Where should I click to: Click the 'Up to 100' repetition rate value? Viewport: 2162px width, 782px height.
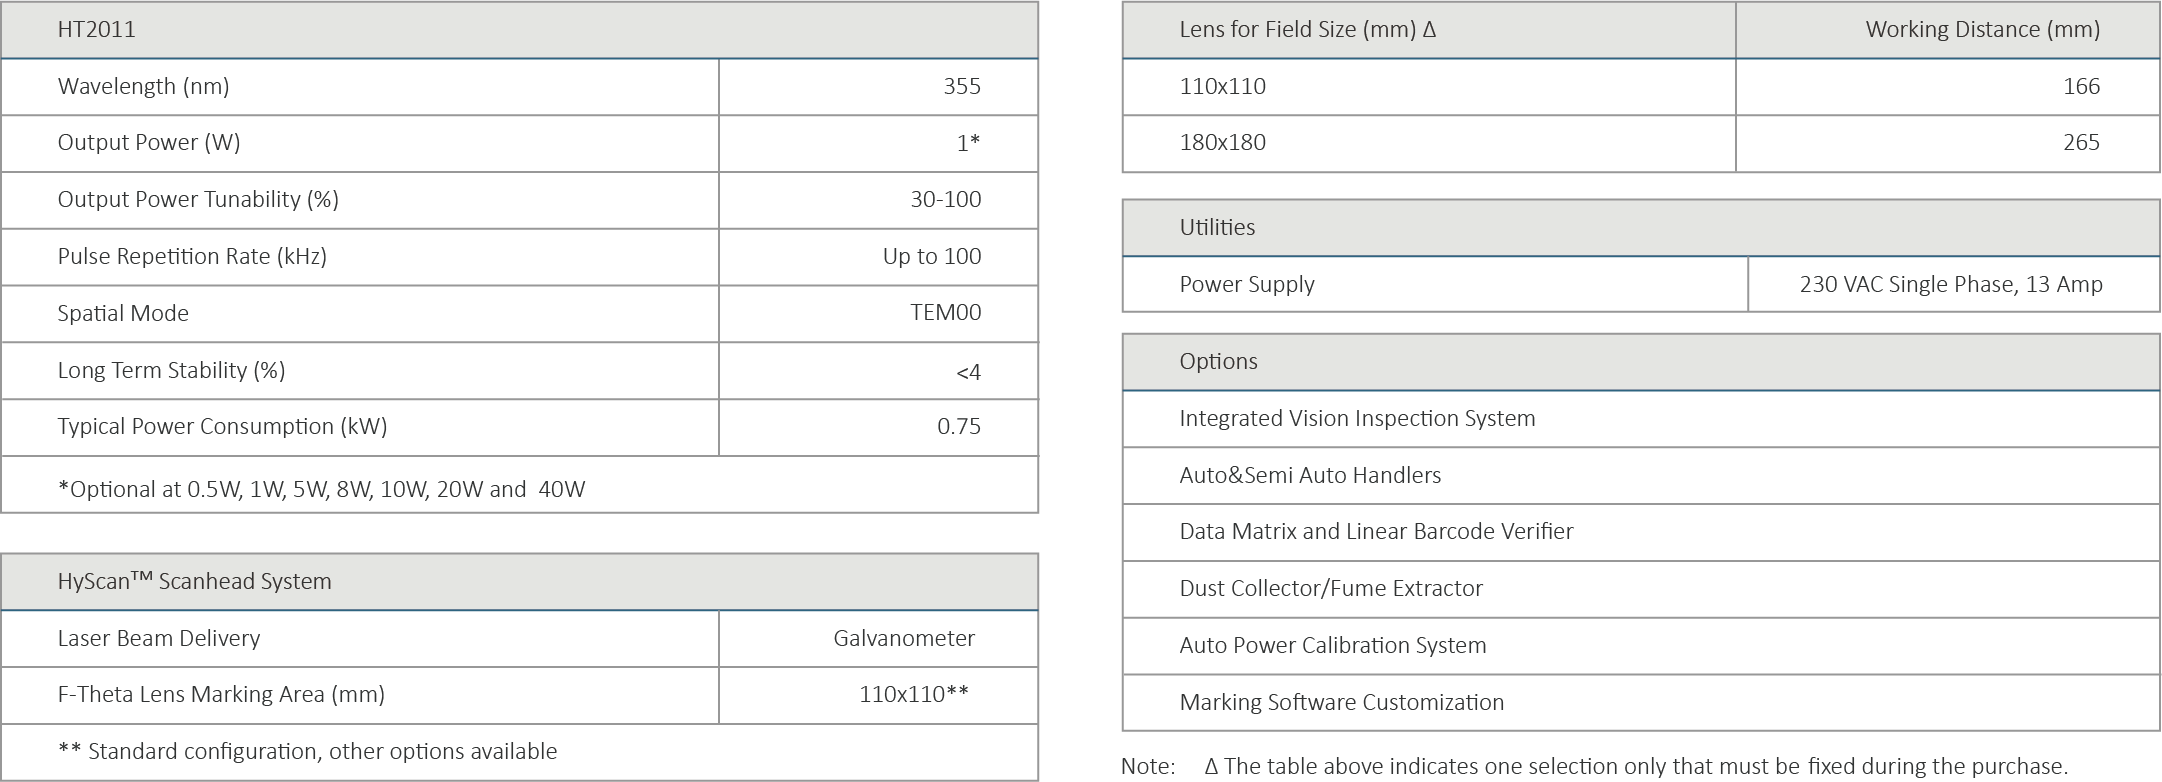[931, 256]
